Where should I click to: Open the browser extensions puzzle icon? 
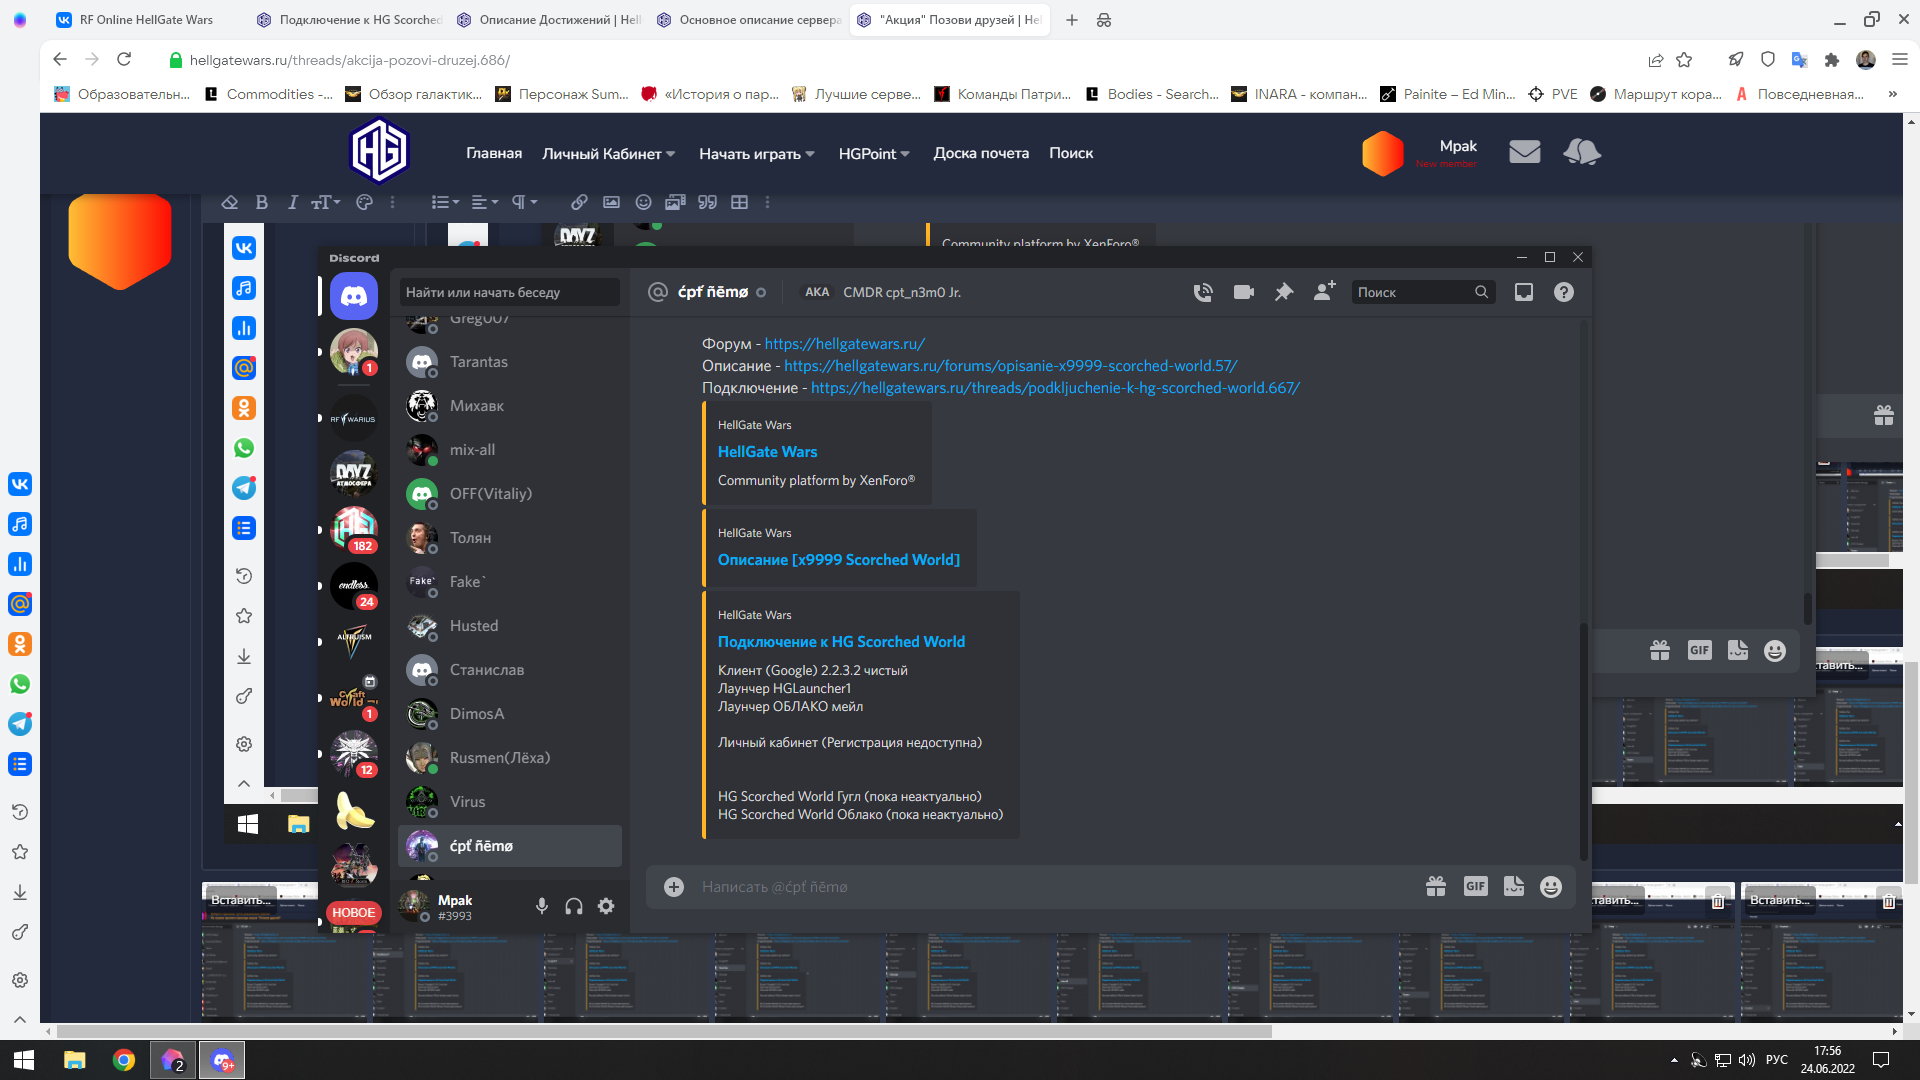(1832, 60)
